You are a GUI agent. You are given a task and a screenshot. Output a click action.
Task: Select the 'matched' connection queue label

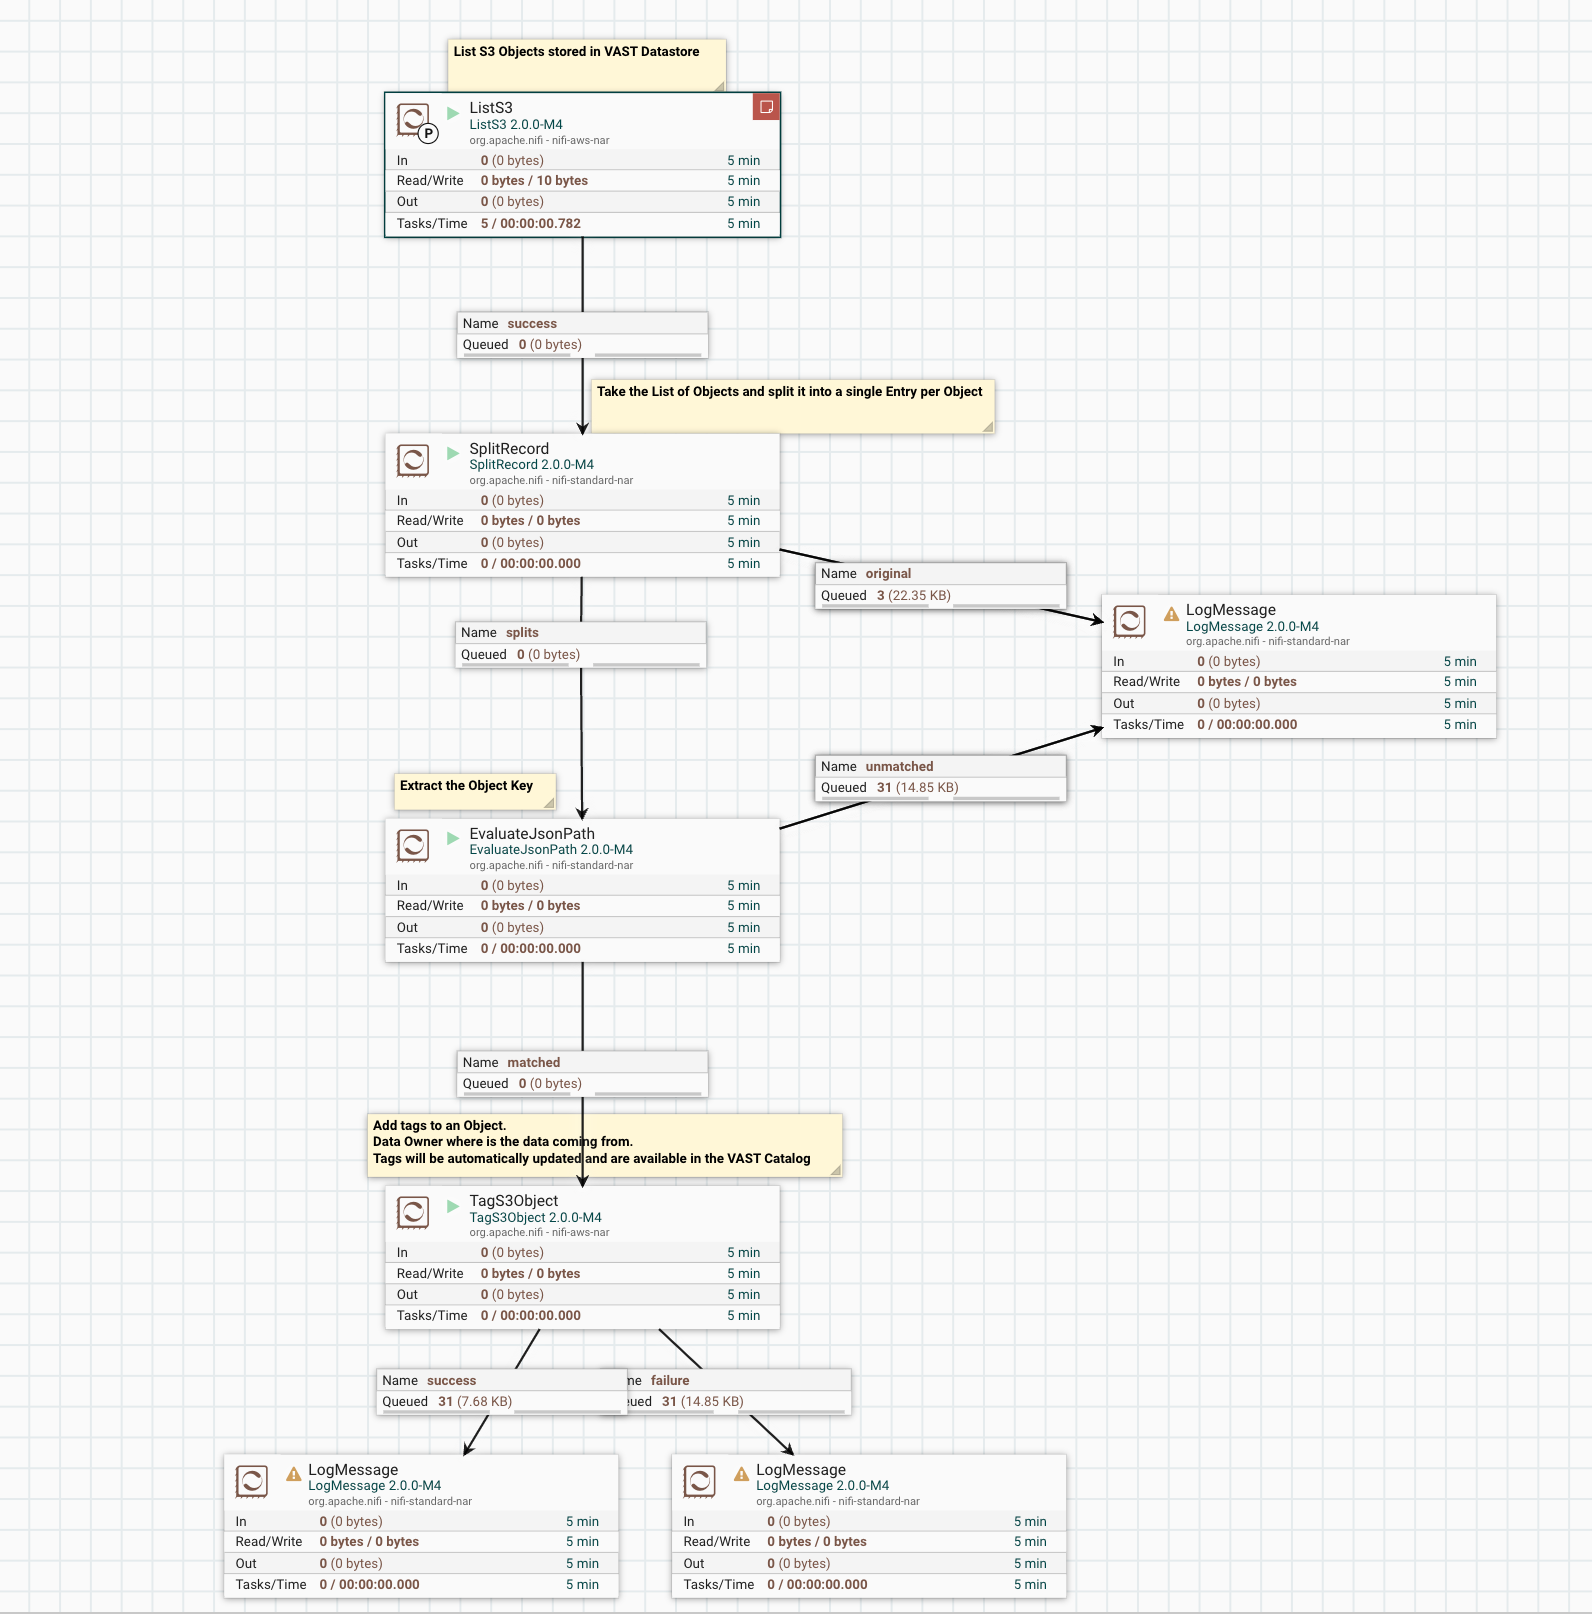pos(583,1073)
